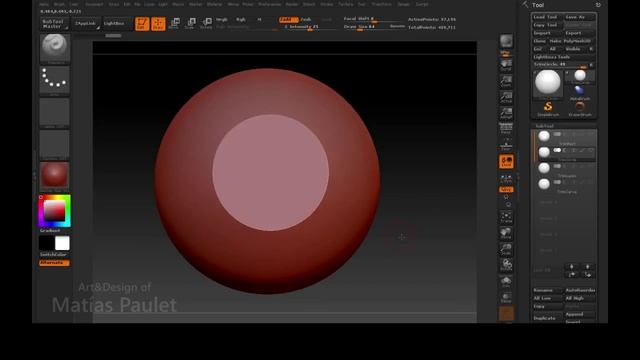Click the Actual size icon
Image resolution: width=640 pixels, height=360 pixels.
506,97
